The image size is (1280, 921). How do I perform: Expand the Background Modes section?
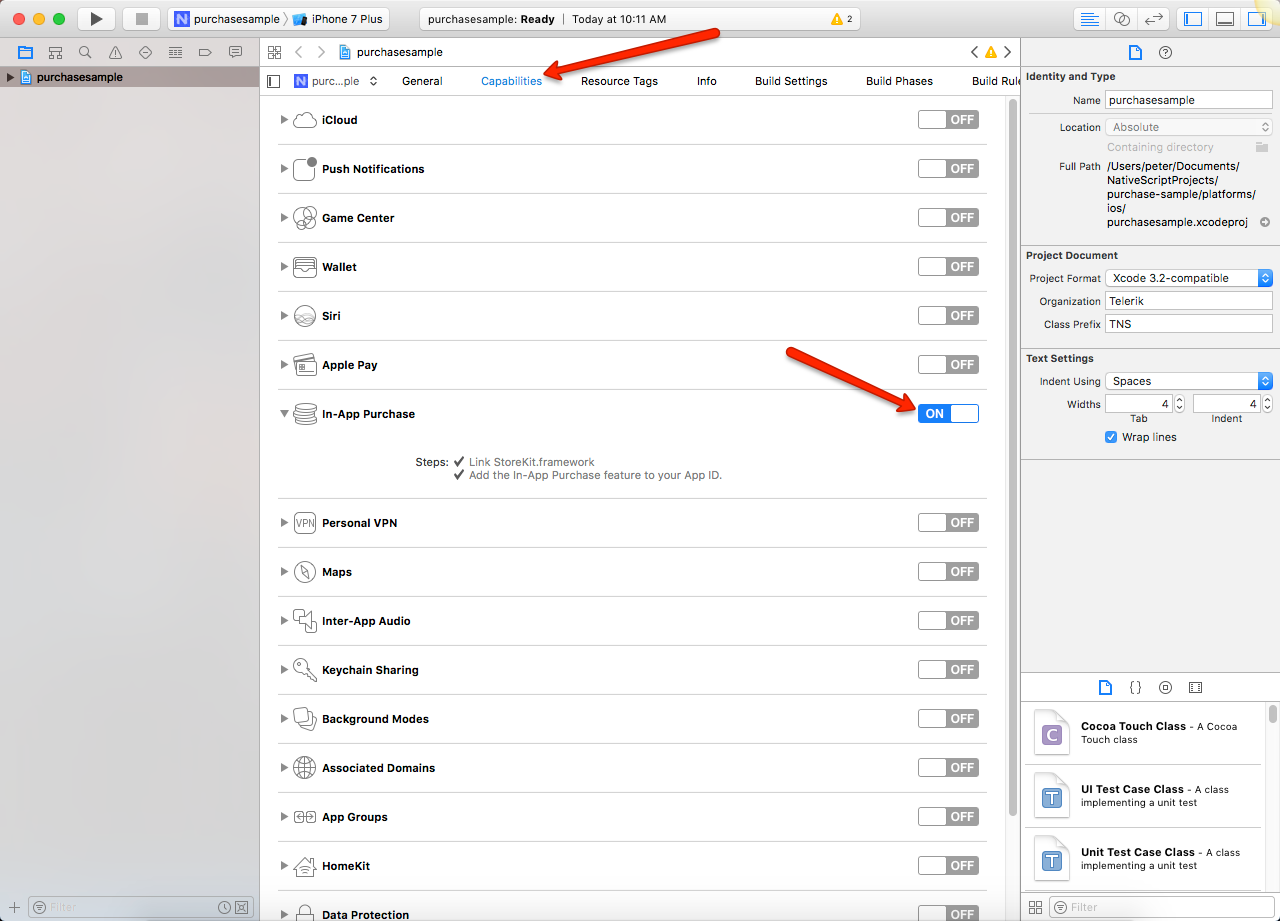(x=284, y=719)
